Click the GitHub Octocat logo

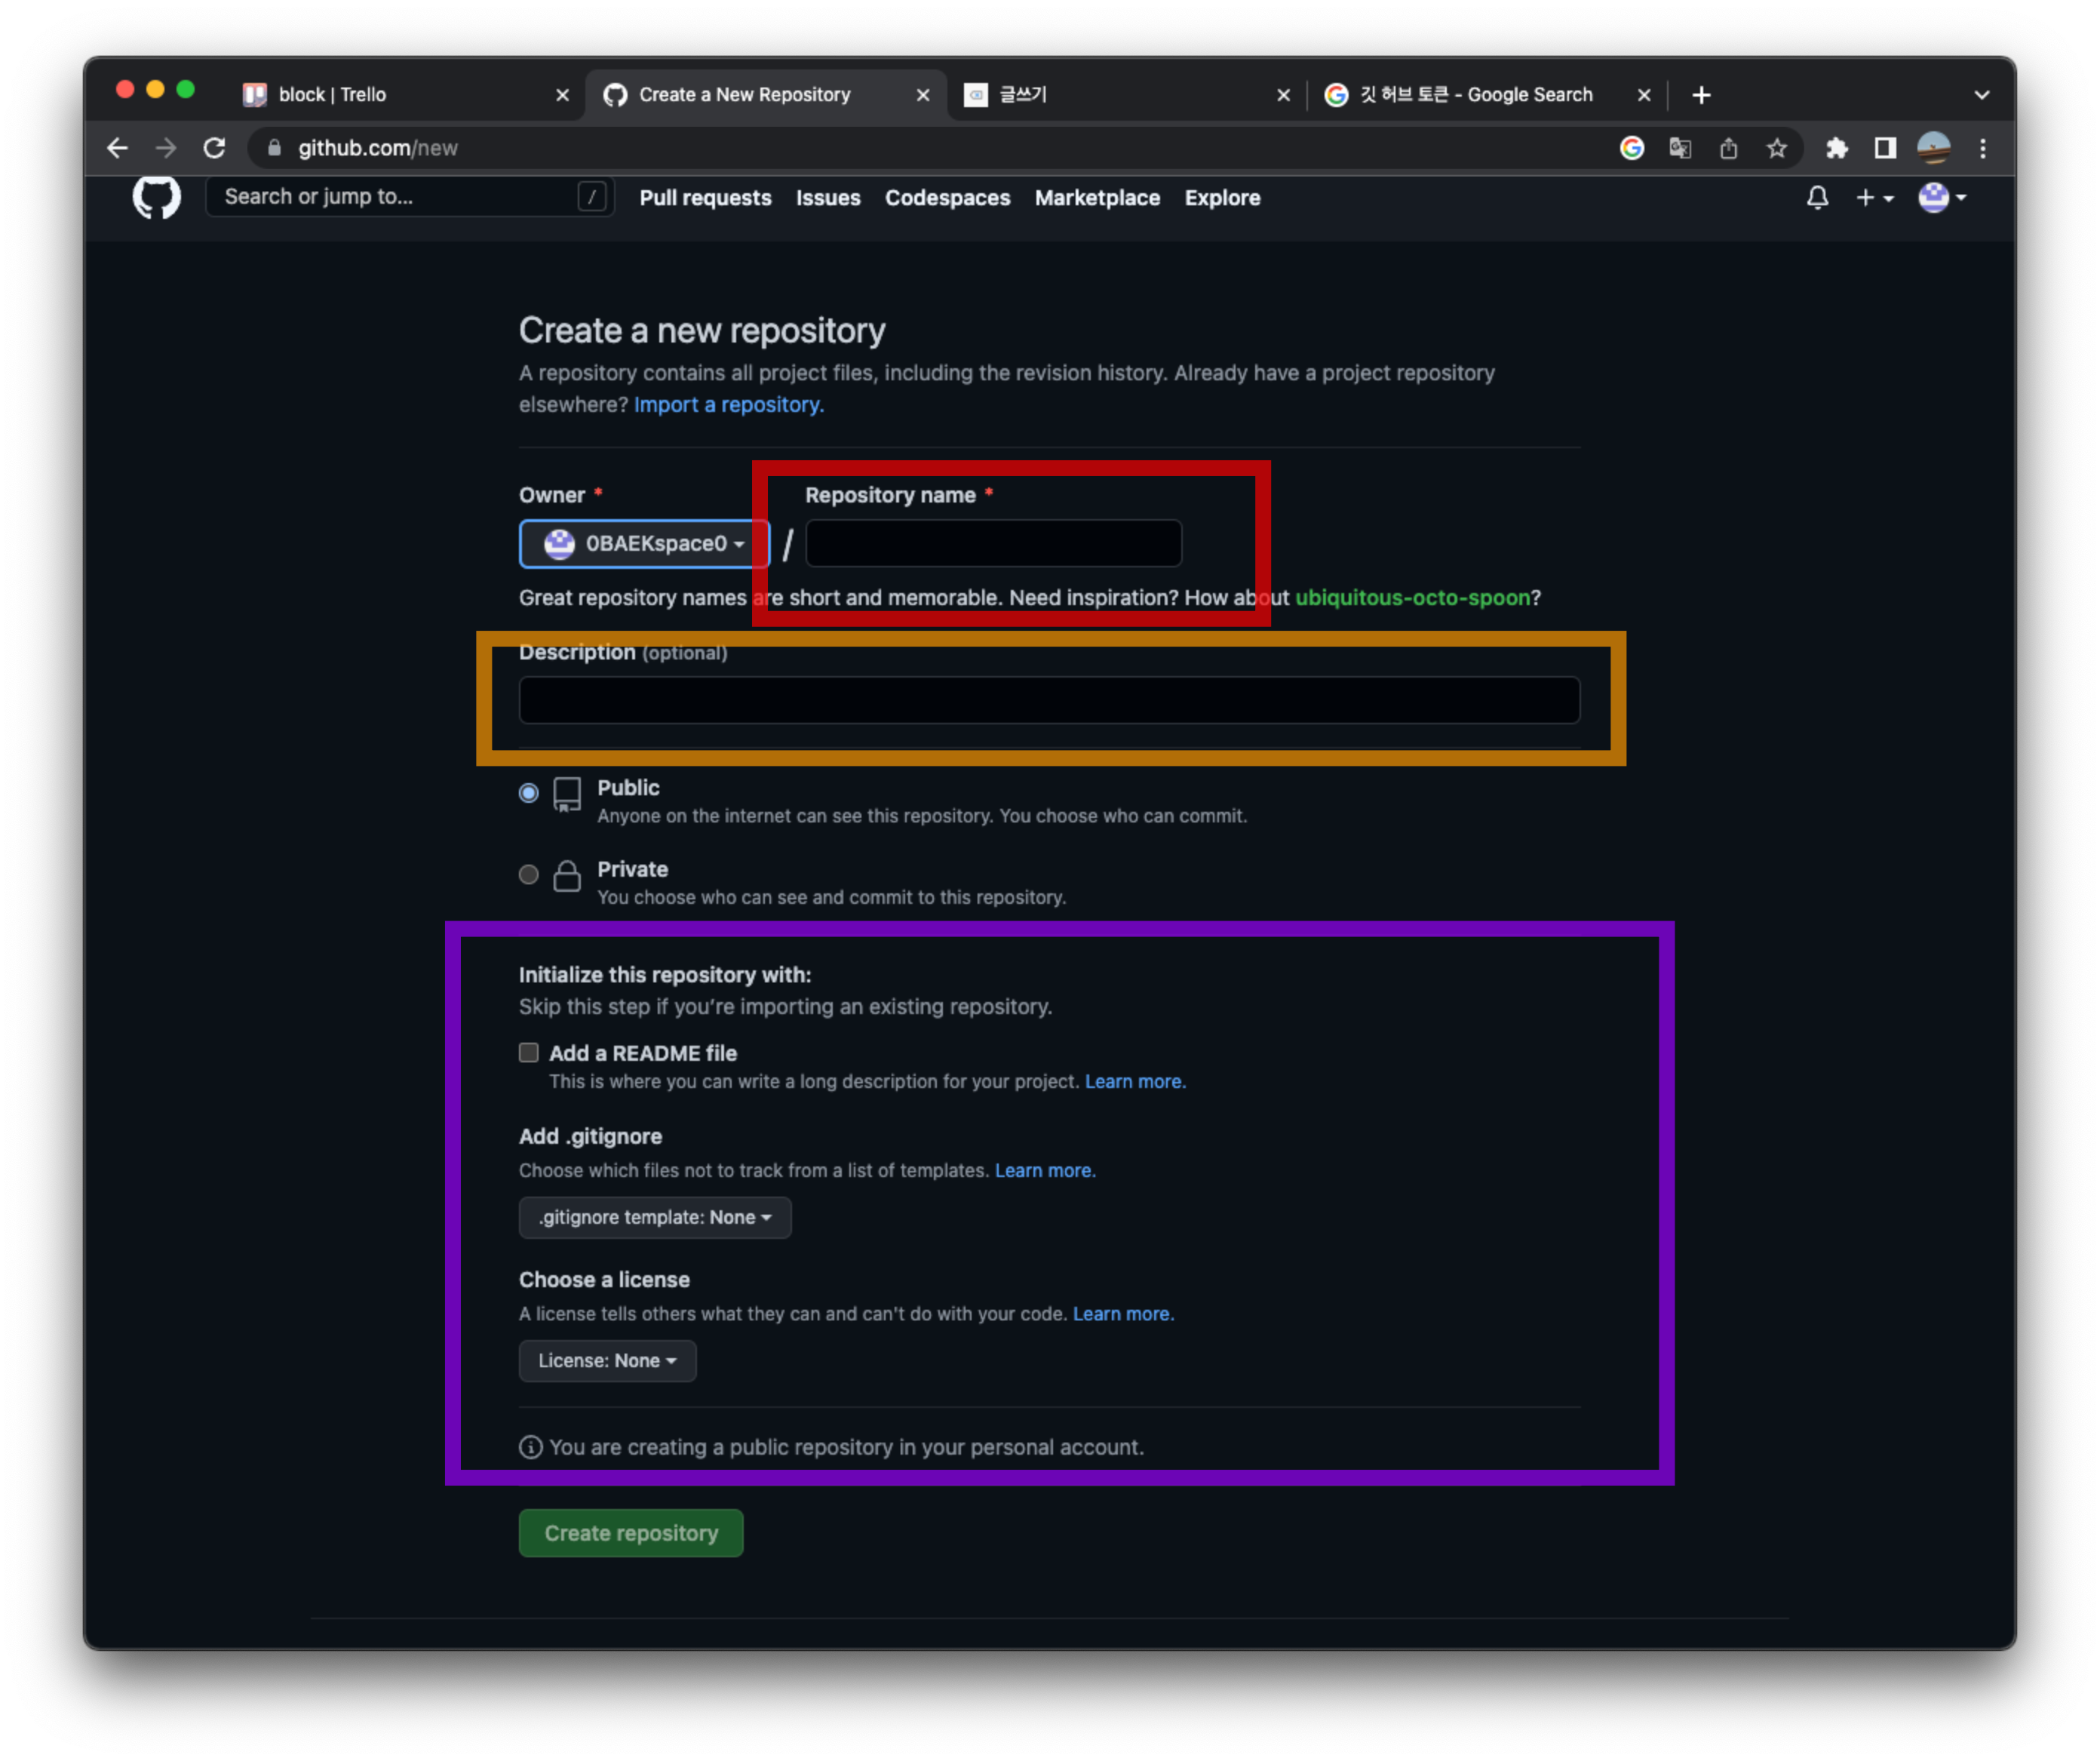click(156, 197)
